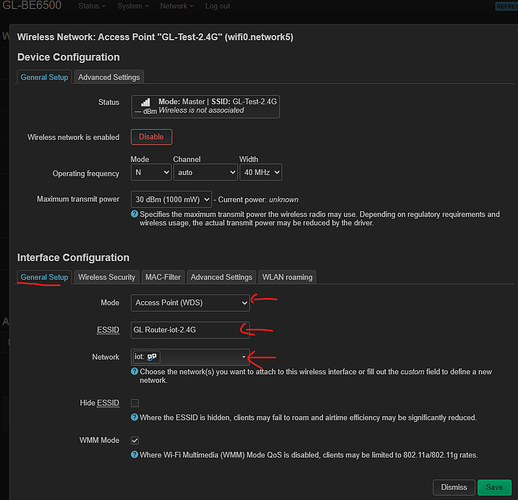Open the Network iot selection dropdown
The height and width of the screenshot is (500, 518).
point(190,357)
